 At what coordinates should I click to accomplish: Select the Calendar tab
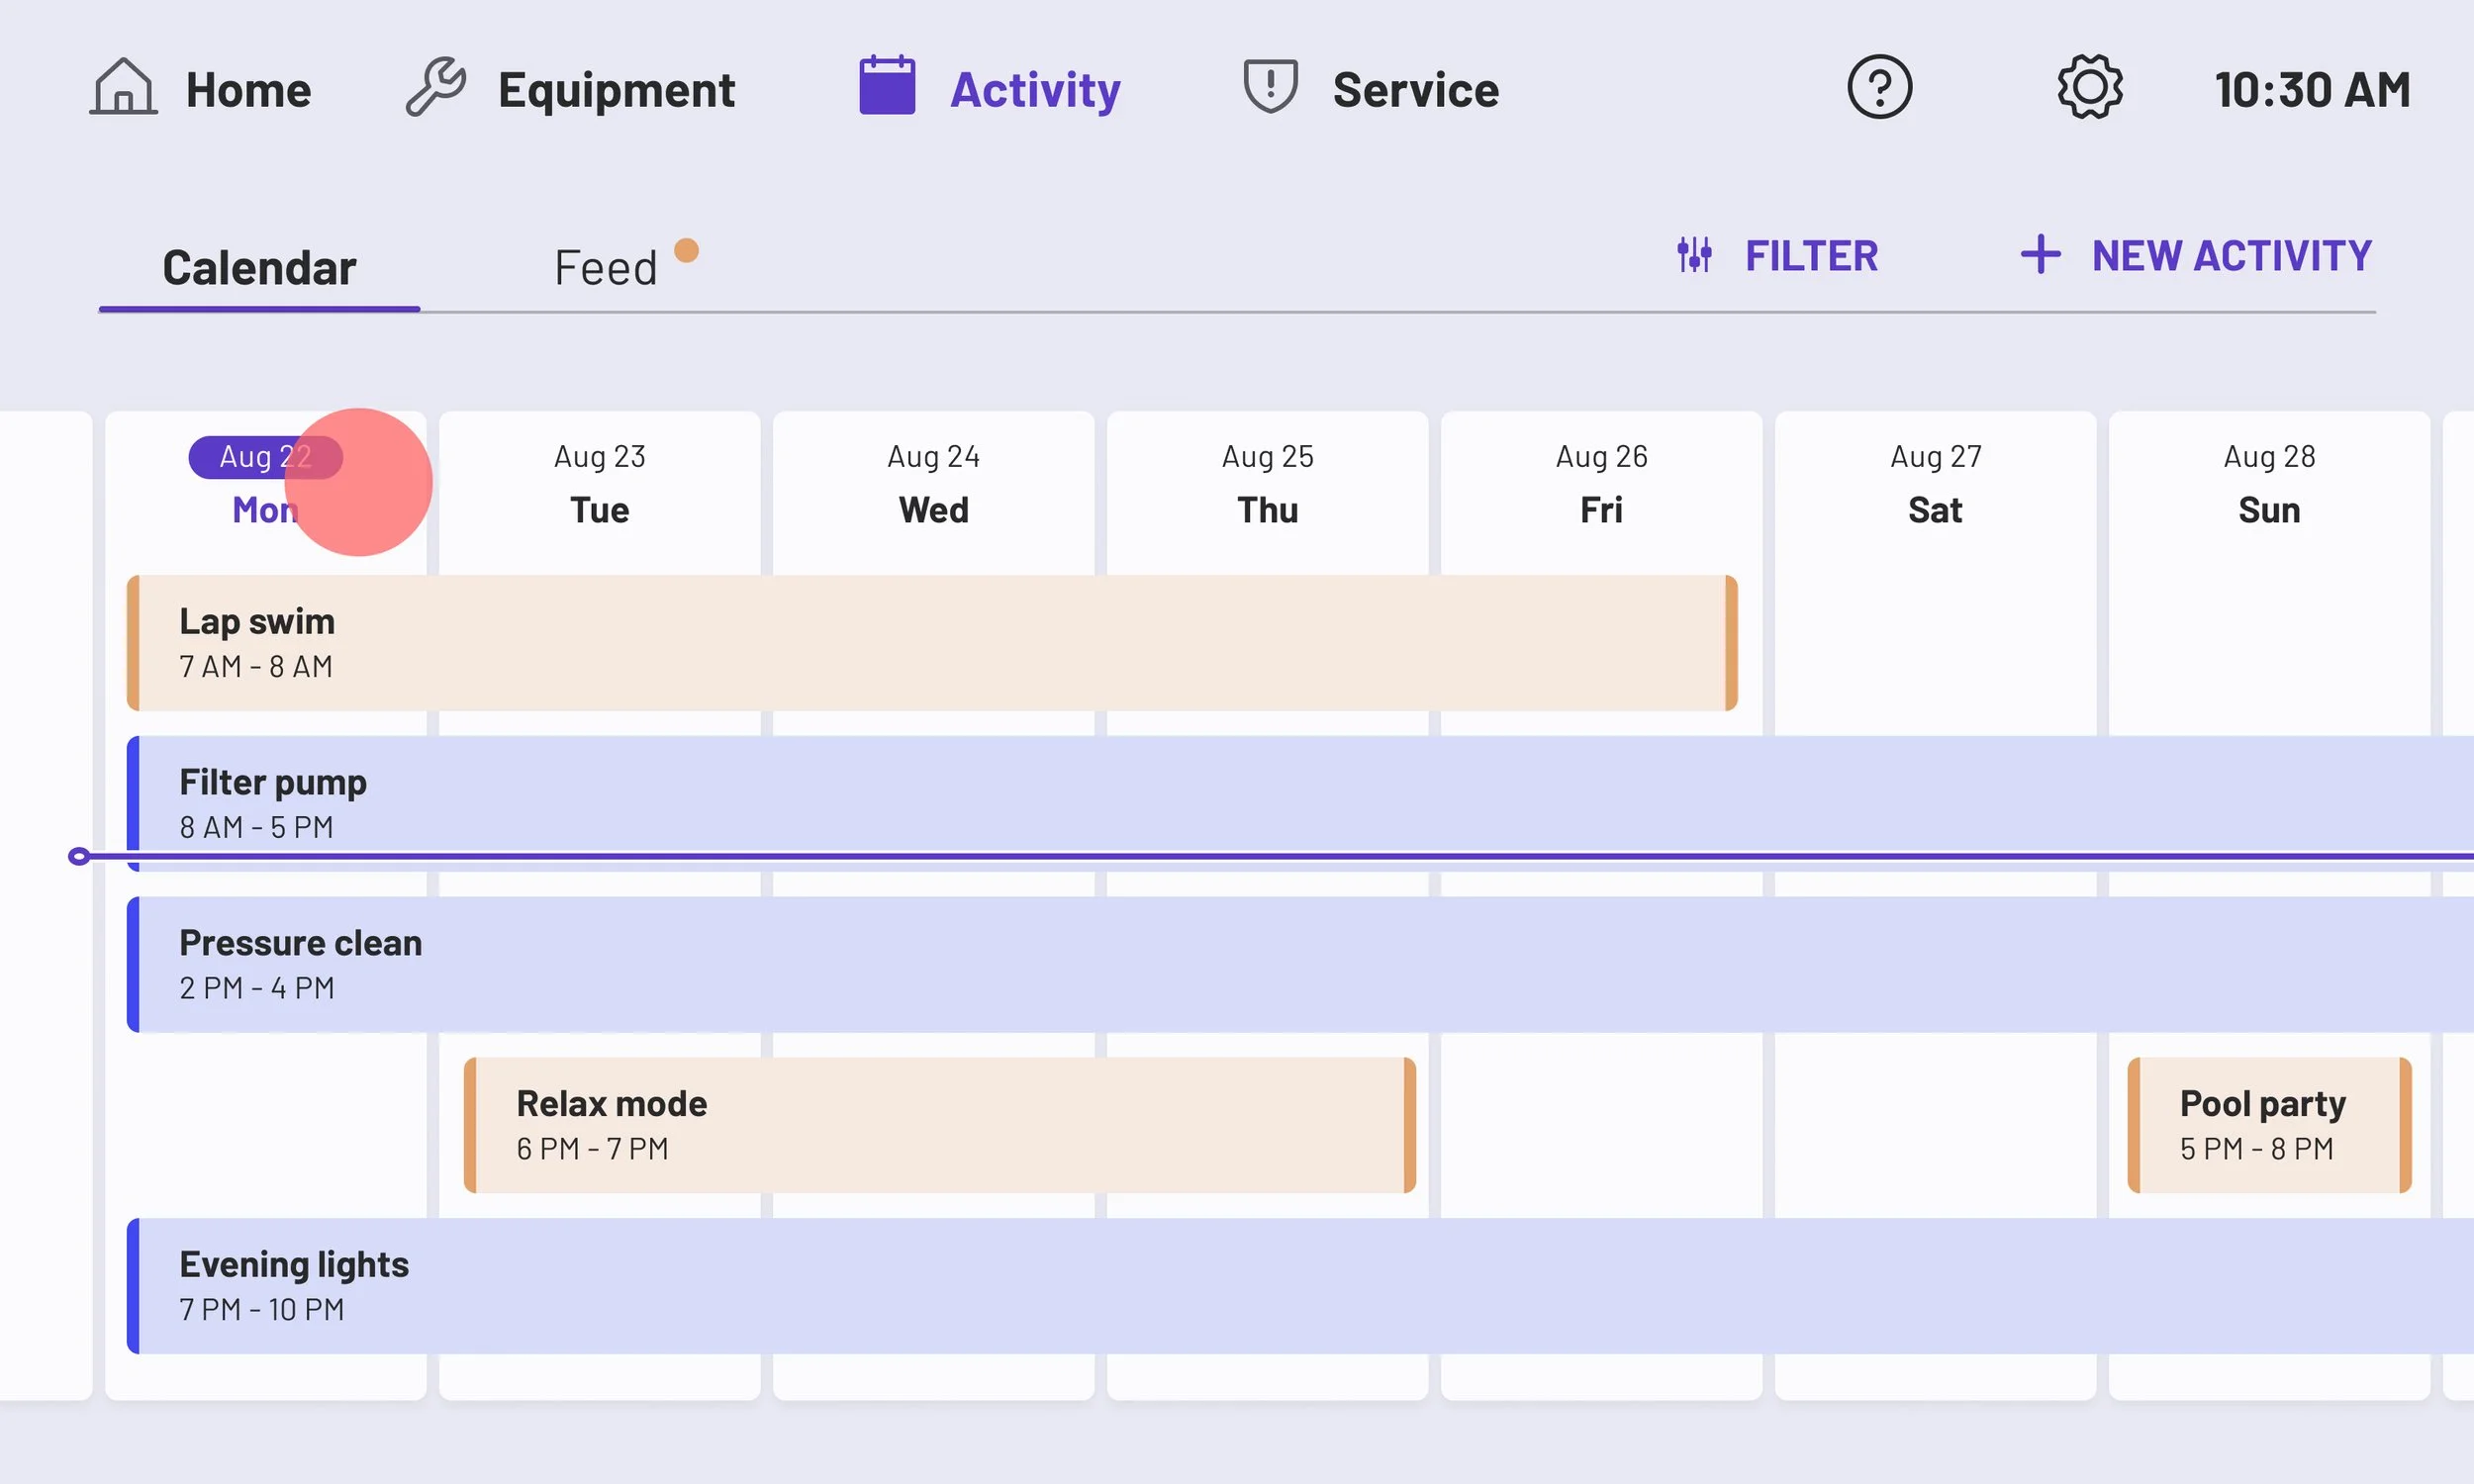[259, 268]
